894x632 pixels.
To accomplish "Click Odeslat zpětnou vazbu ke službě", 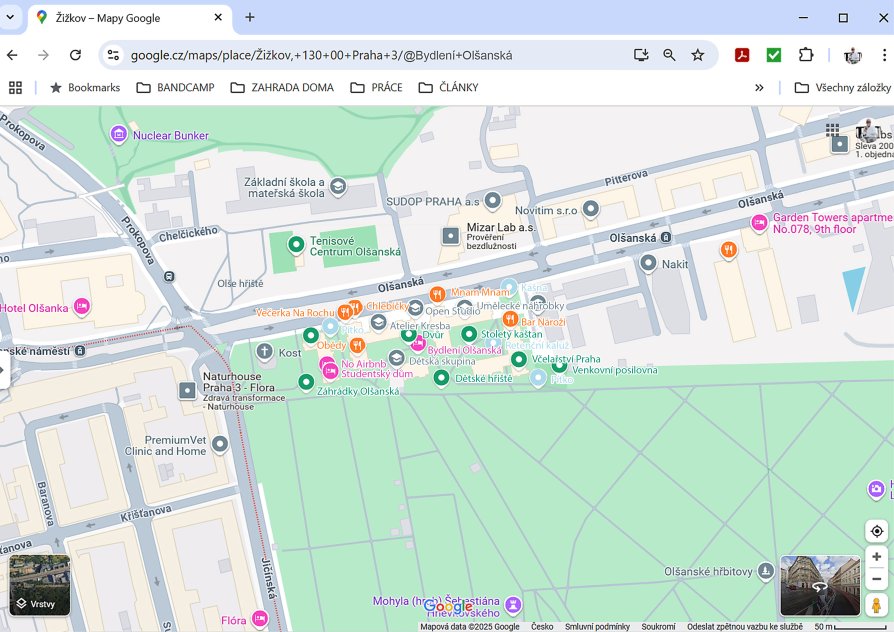I will (745, 626).
